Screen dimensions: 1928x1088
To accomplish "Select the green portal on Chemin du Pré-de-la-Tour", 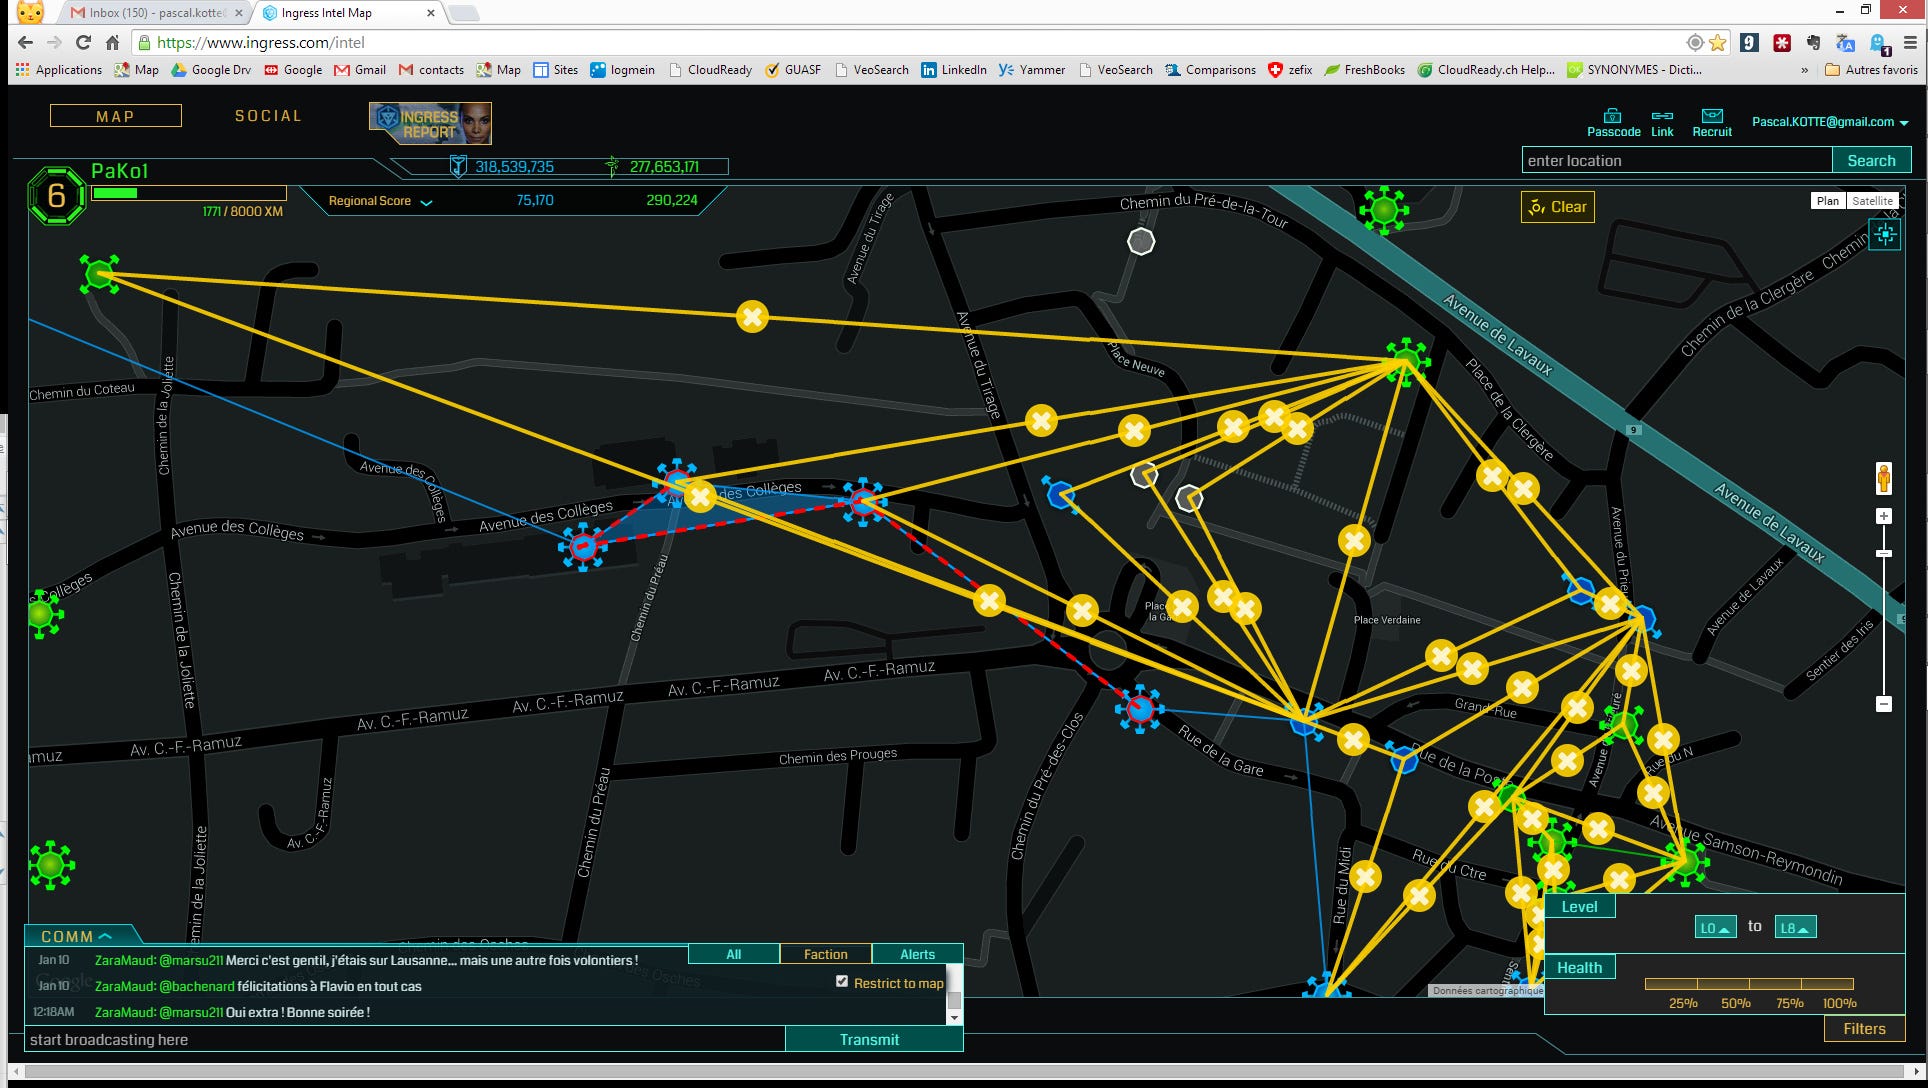I will (1384, 210).
